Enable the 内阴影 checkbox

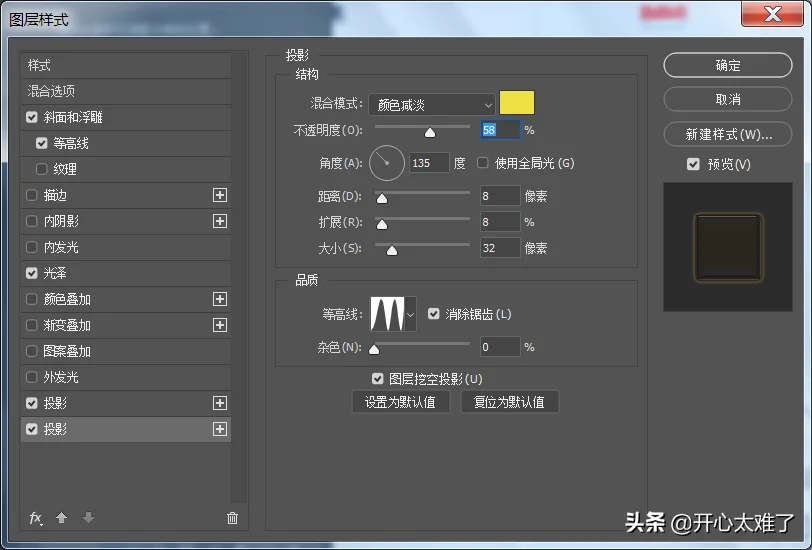(x=32, y=221)
